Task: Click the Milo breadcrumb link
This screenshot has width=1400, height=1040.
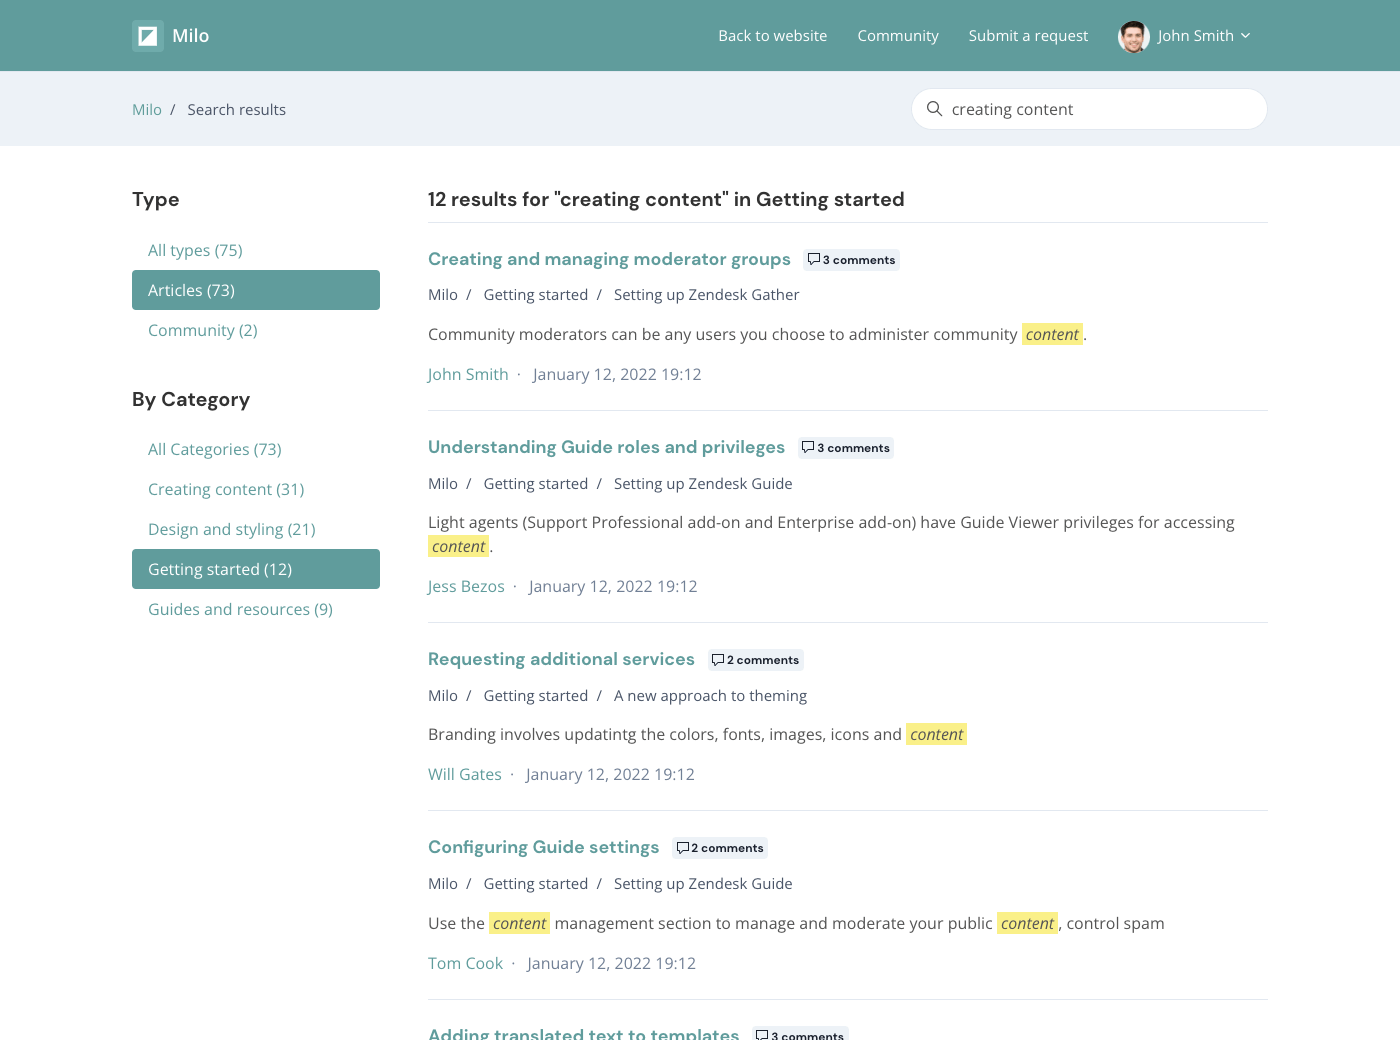Action: coord(146,110)
